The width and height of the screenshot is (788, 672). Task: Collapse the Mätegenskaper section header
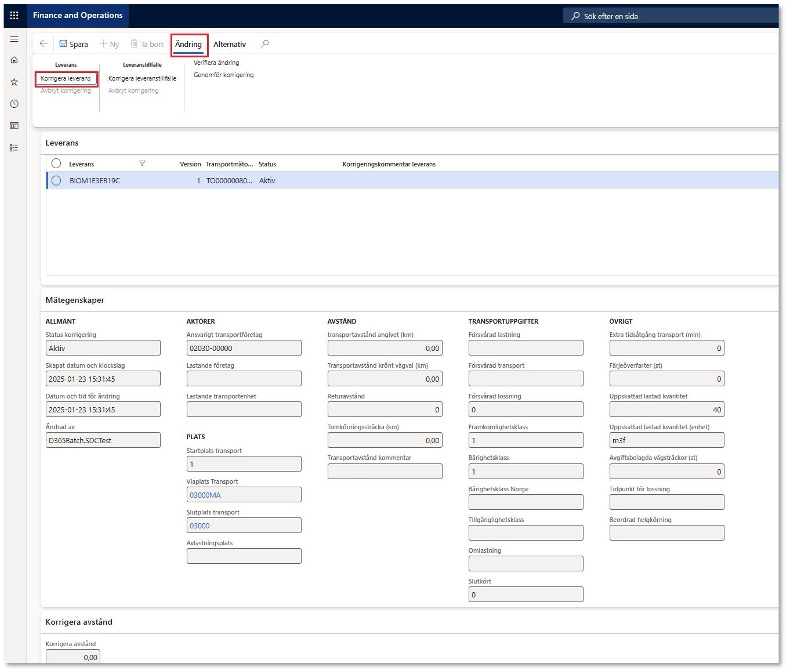pos(75,299)
